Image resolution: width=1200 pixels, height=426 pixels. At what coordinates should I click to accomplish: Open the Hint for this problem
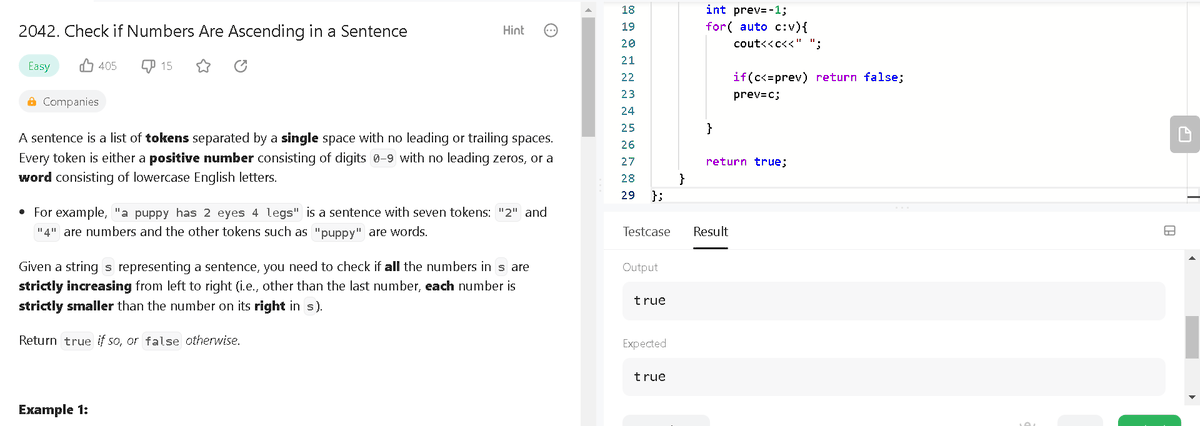(x=513, y=30)
